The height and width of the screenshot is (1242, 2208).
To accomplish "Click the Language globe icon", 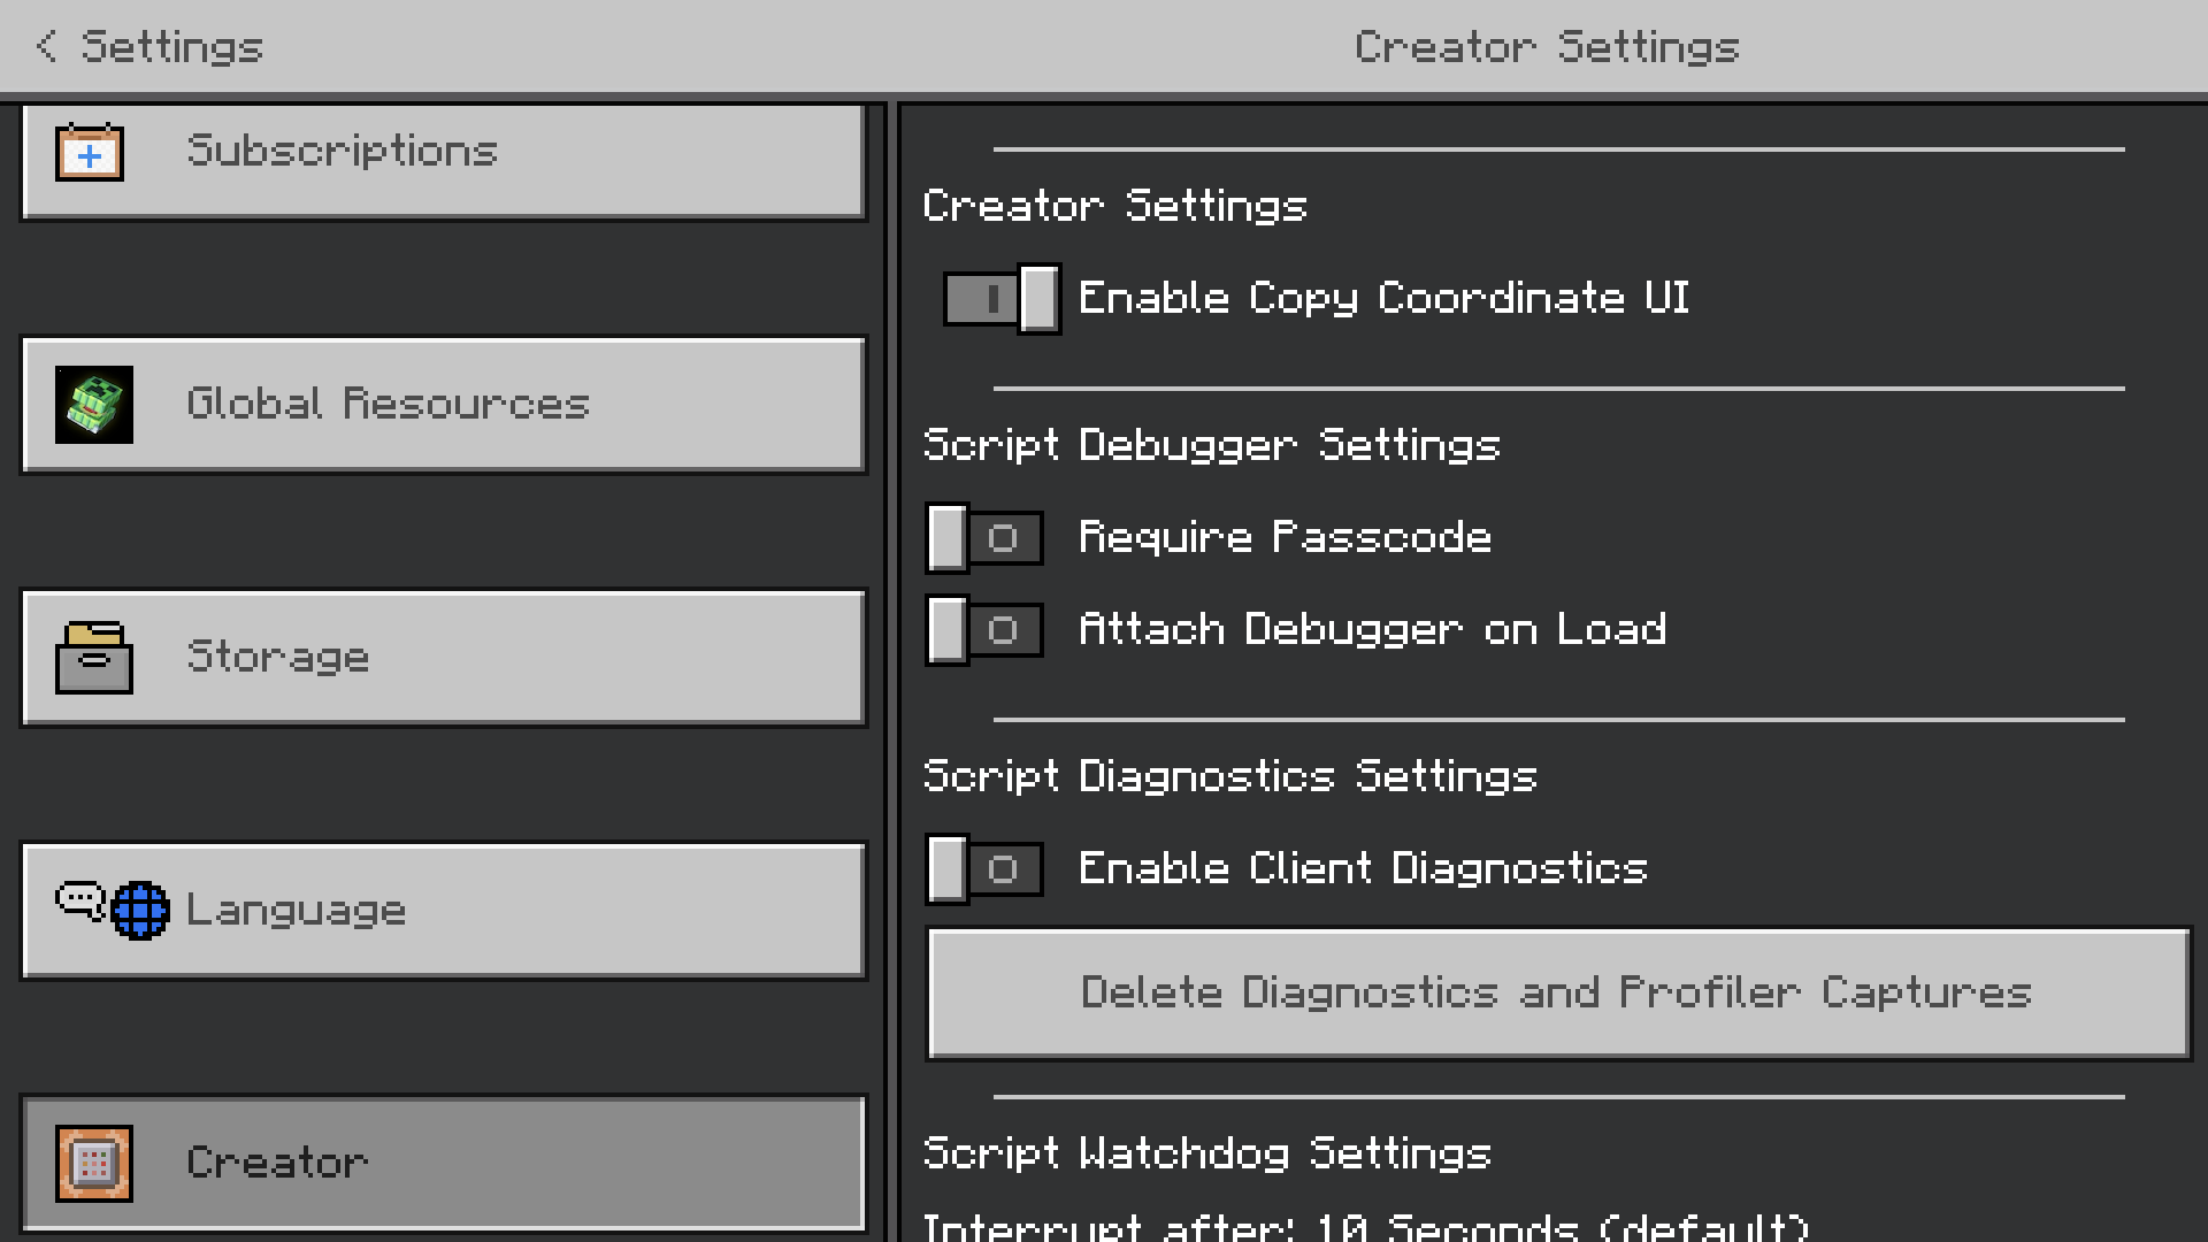I will click(140, 910).
